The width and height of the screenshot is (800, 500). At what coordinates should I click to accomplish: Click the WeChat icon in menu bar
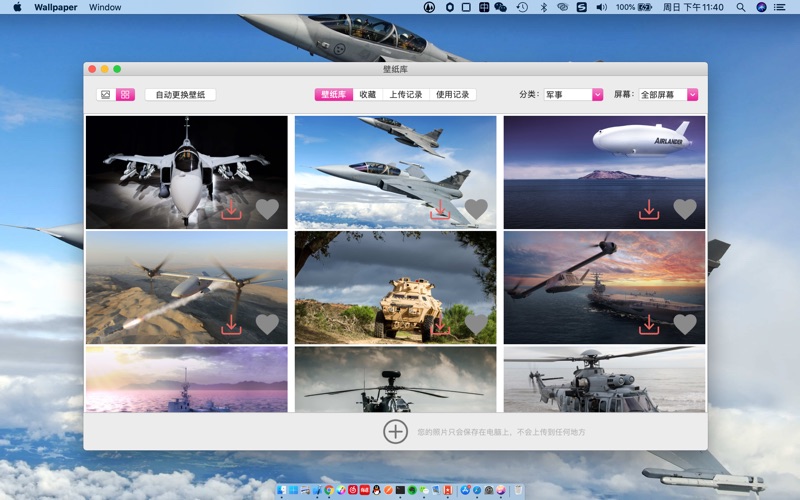pos(501,7)
